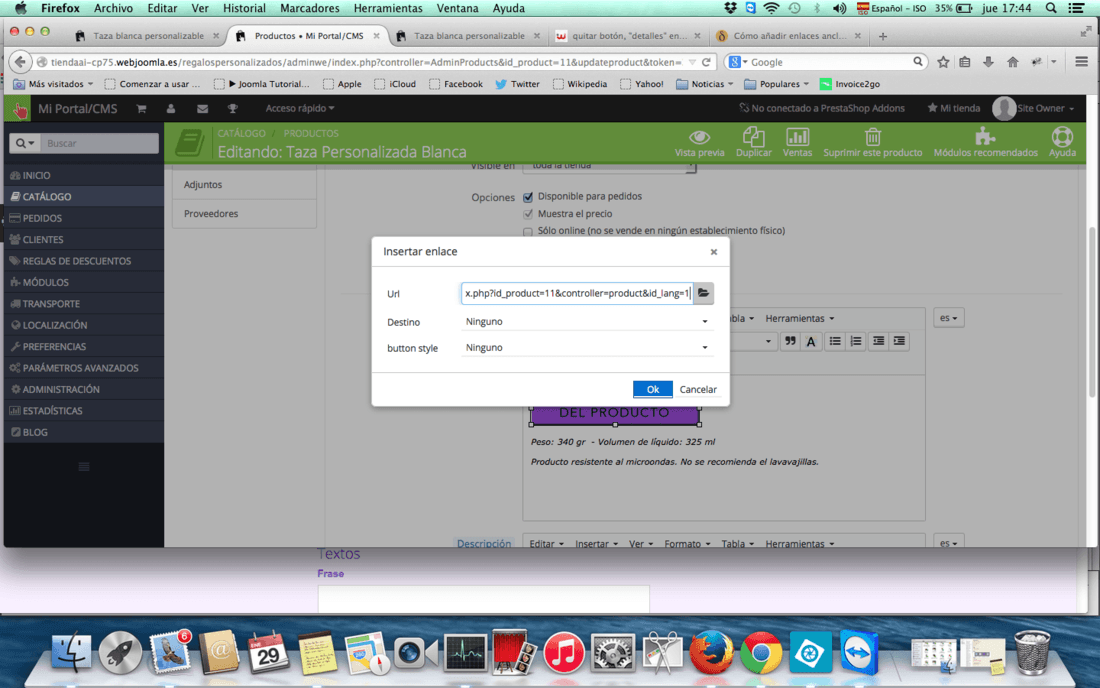Click the shopping cart icon in admin header
Screen dimensions: 1100x688
click(x=141, y=109)
